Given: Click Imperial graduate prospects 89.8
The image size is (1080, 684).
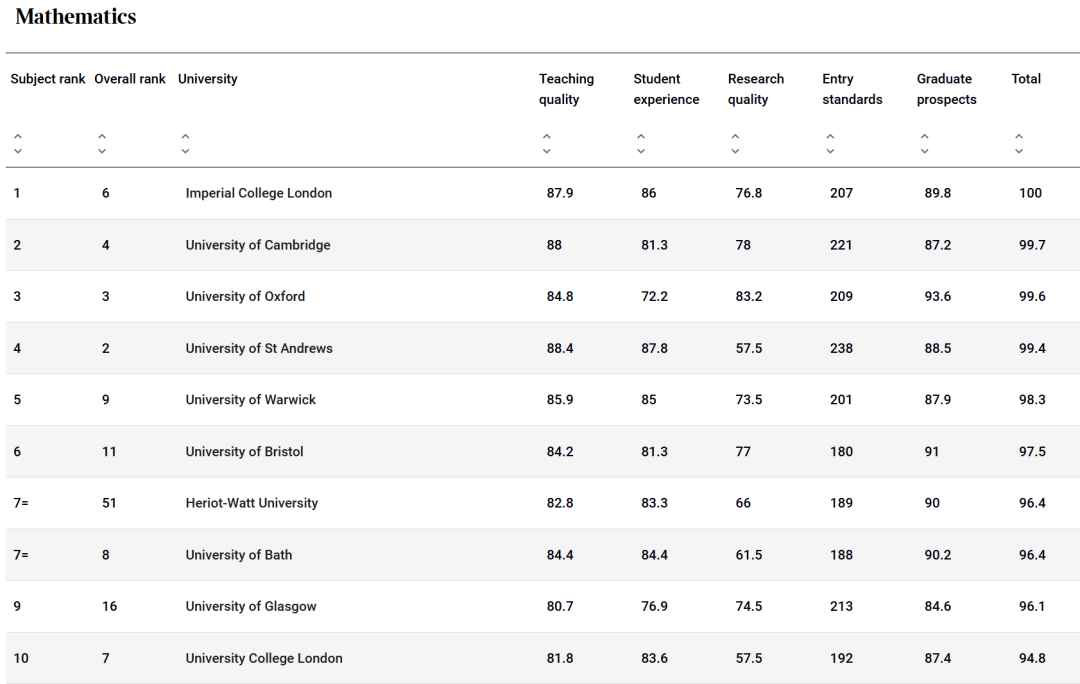Looking at the screenshot, I should coord(937,194).
